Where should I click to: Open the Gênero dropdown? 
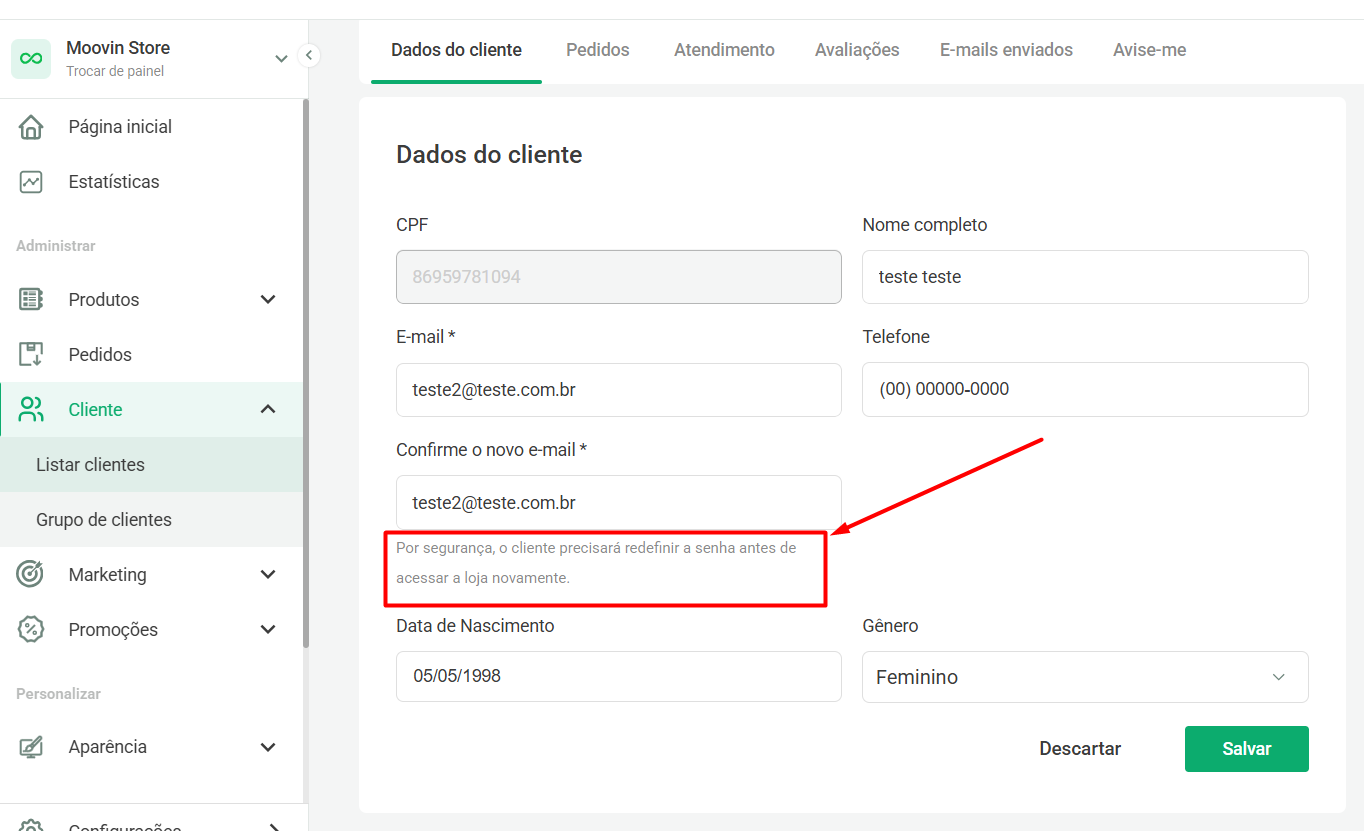click(1085, 677)
